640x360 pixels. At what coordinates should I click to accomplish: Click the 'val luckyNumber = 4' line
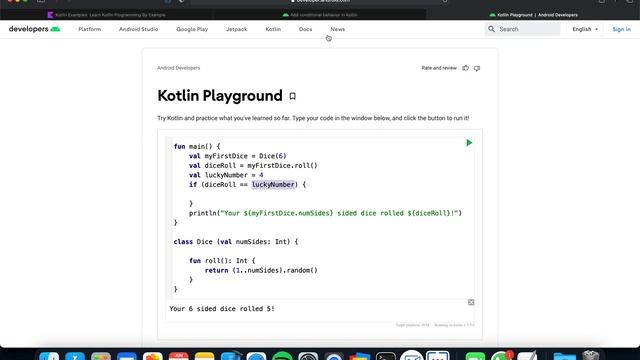[226, 175]
